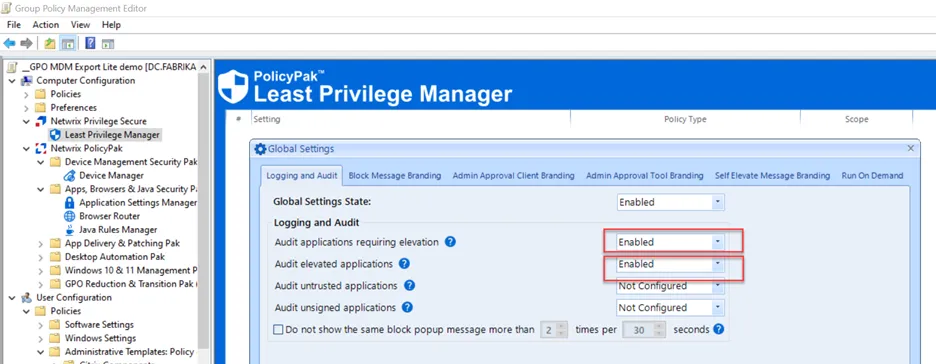
Task: Switch to the Block Message Branding tab
Action: [x=395, y=175]
